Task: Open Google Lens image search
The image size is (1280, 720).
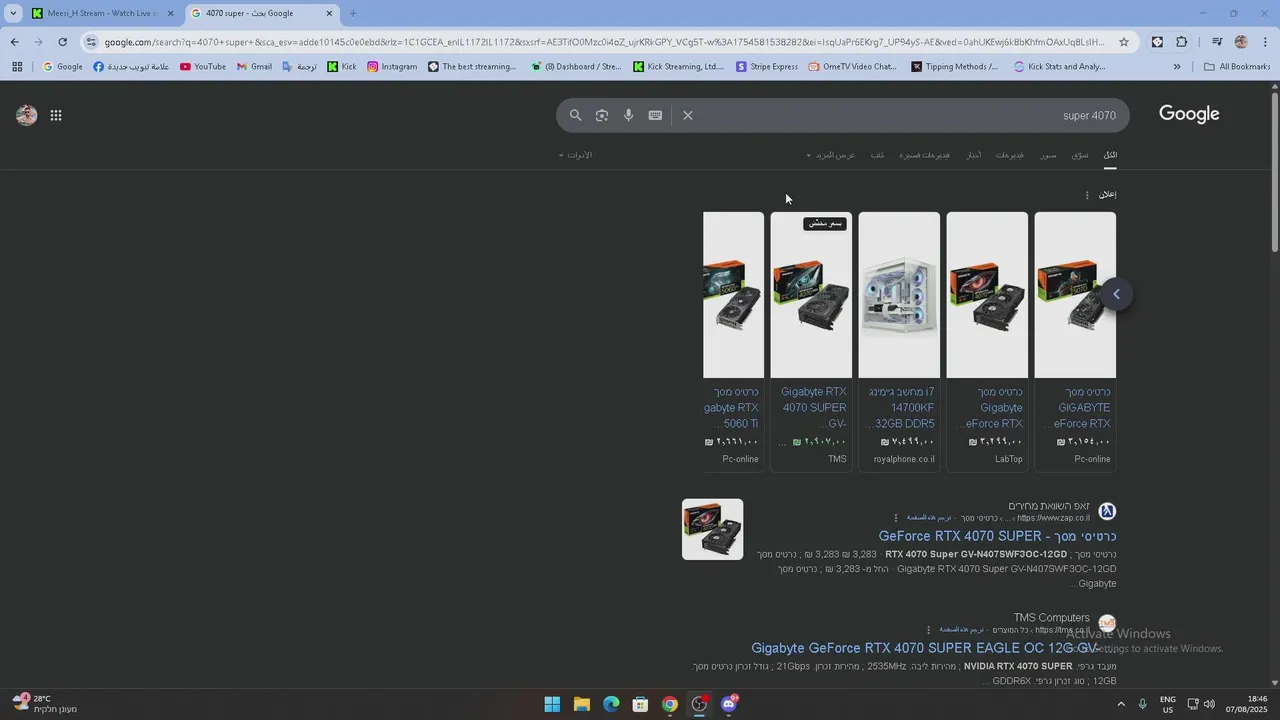Action: (602, 115)
